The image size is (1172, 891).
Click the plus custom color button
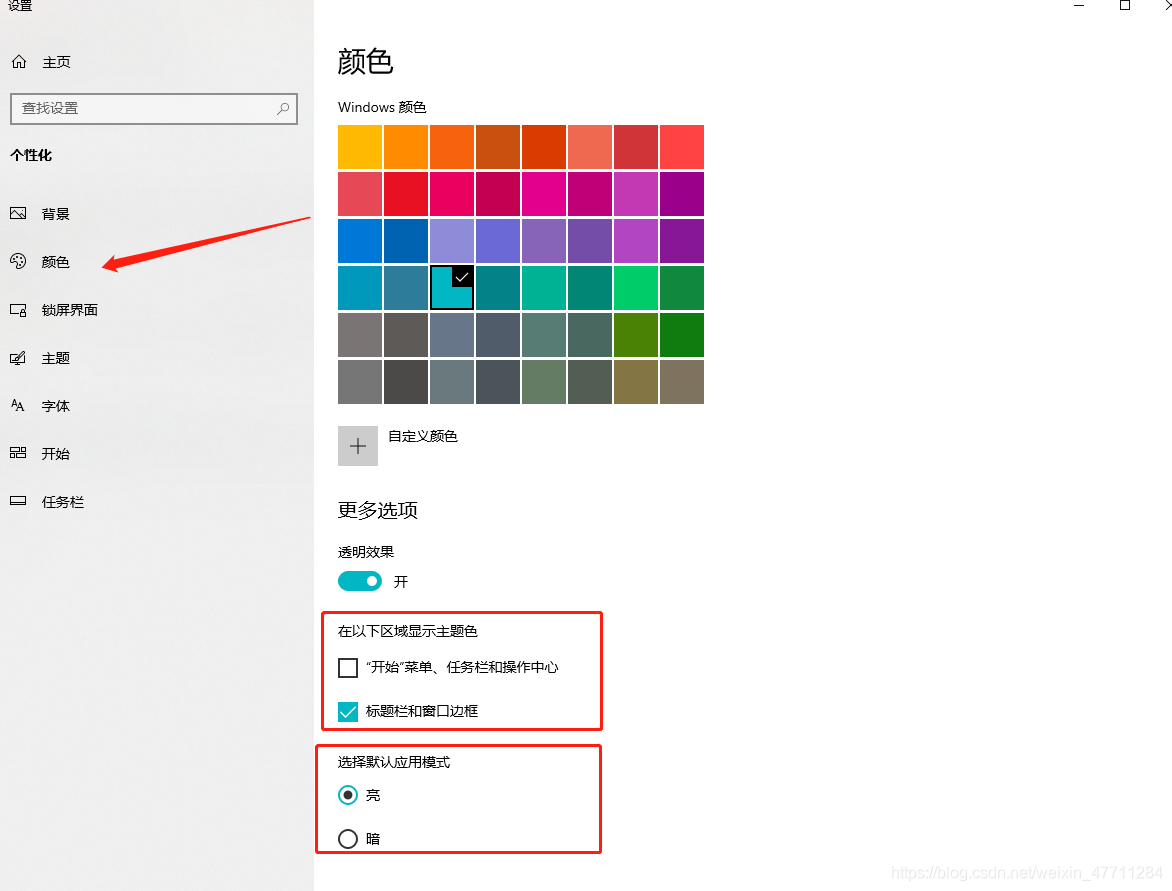(x=358, y=446)
